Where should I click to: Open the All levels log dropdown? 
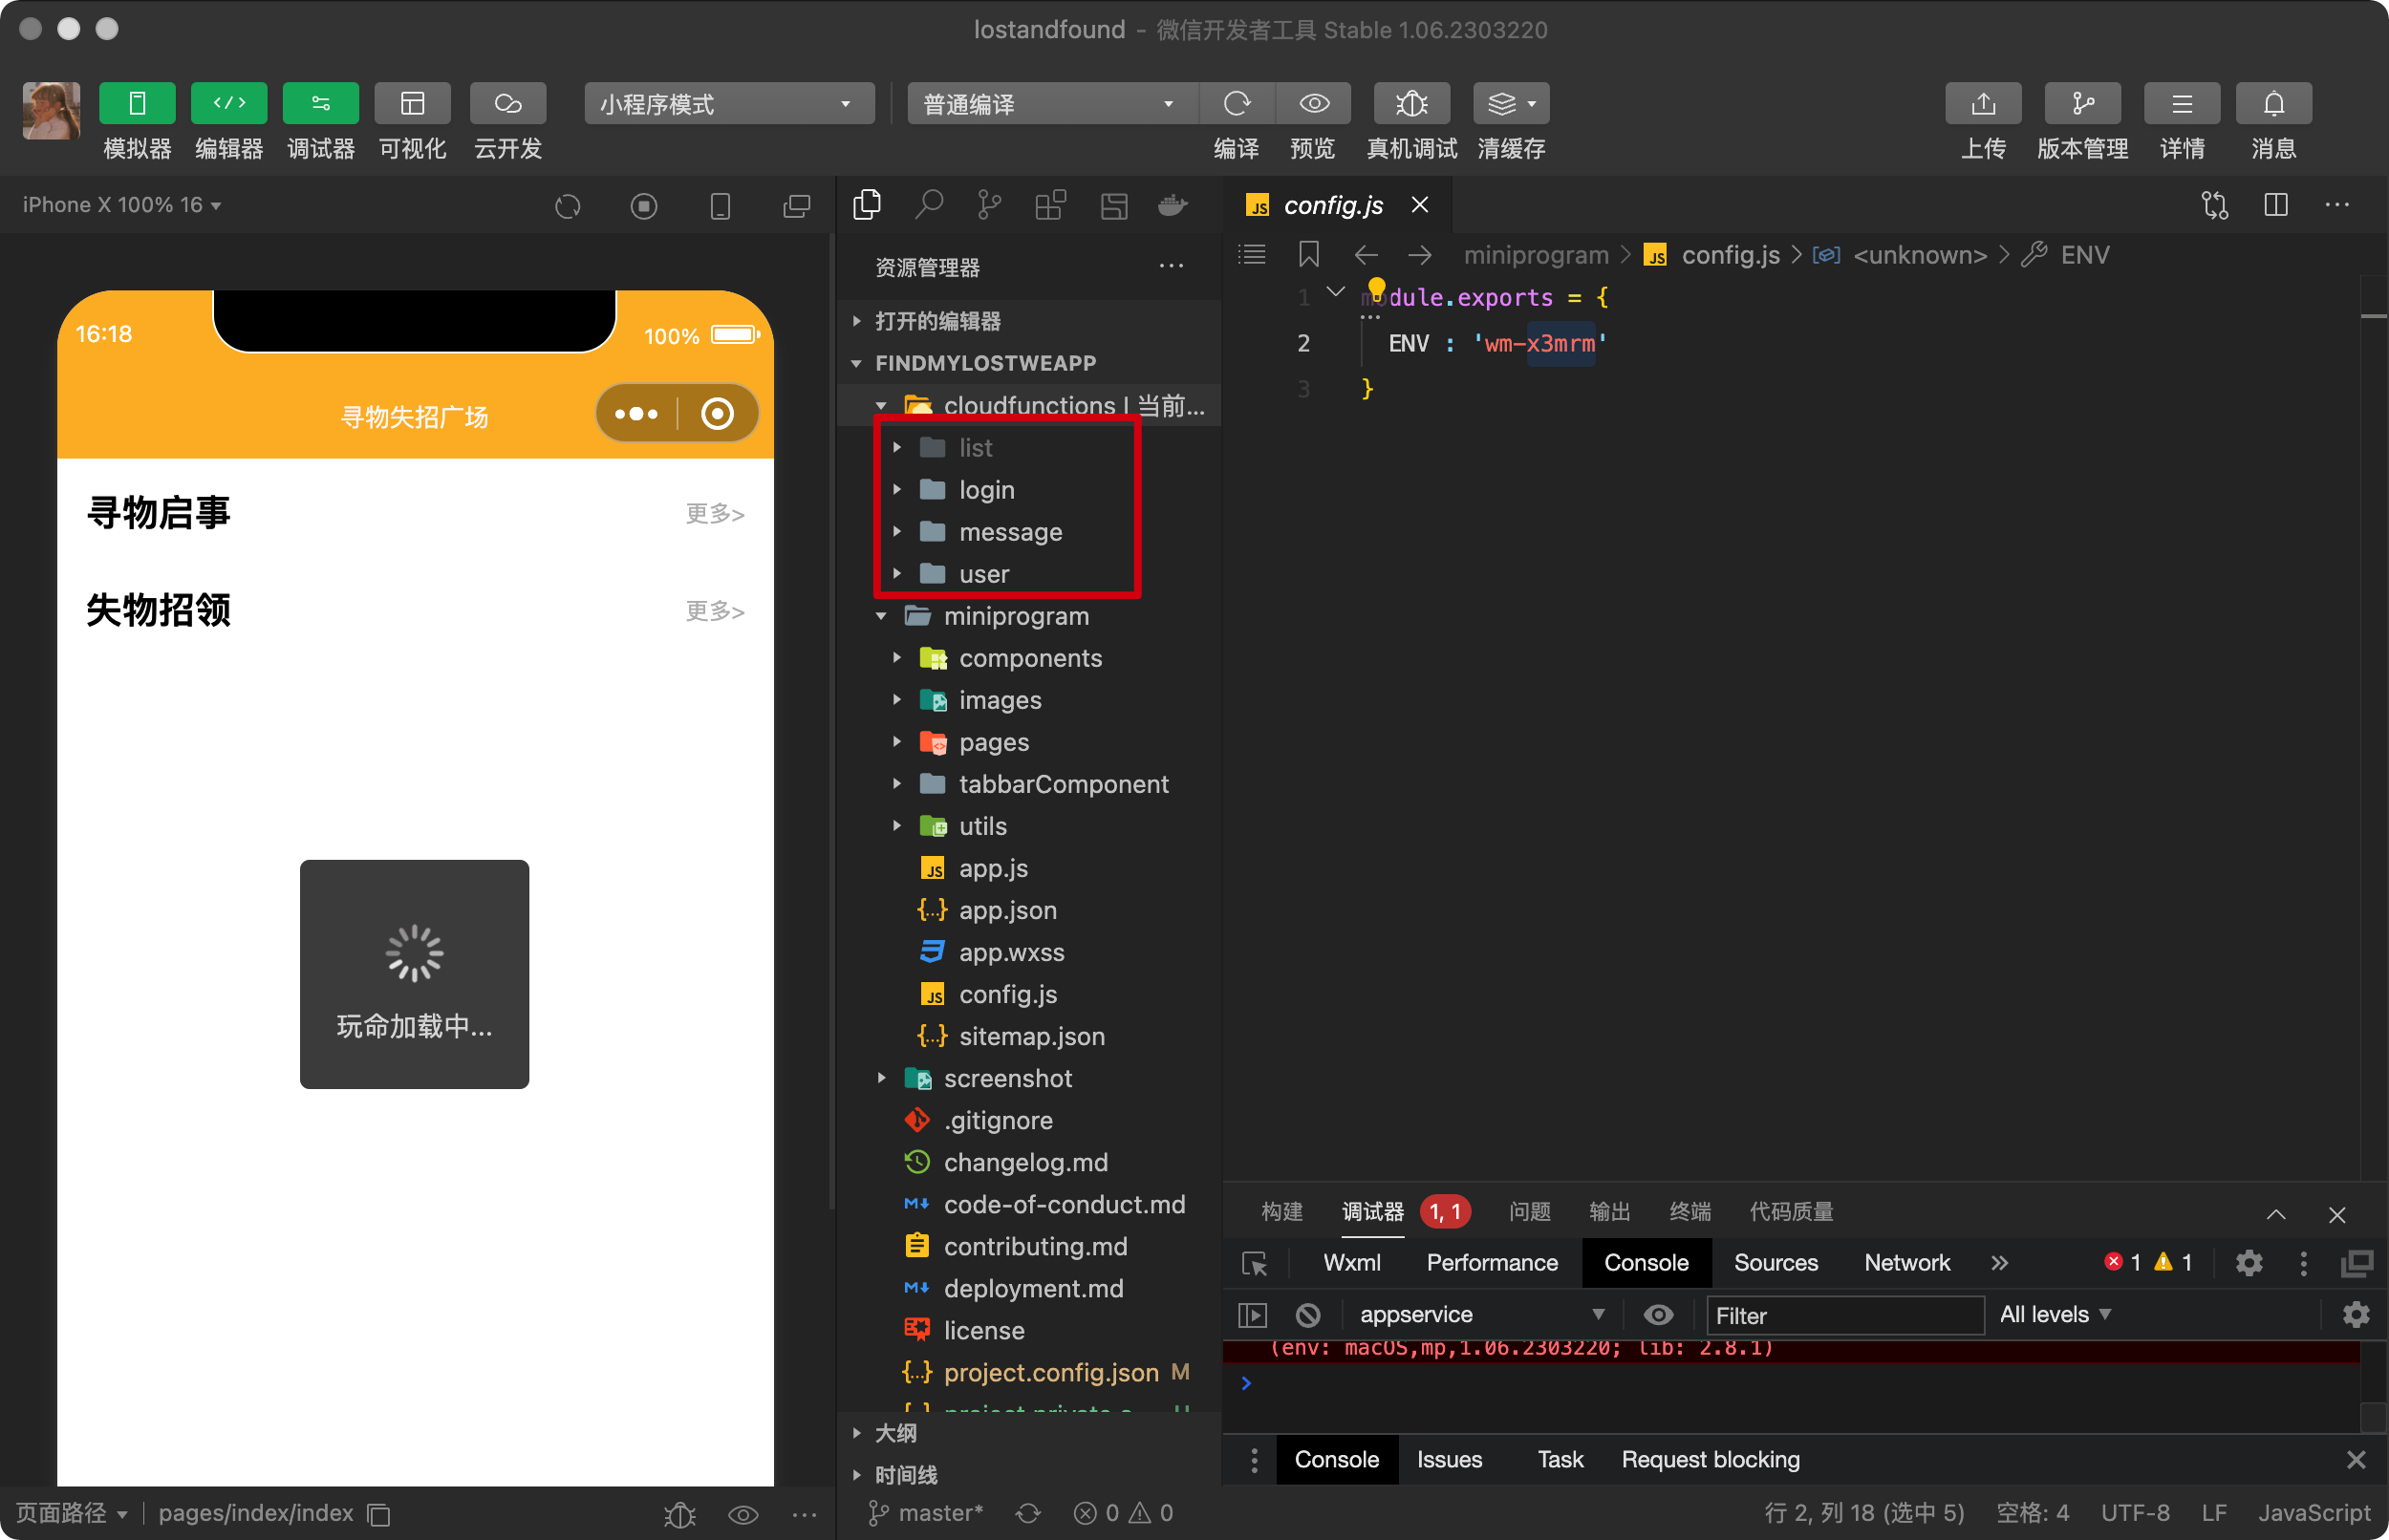2054,1315
